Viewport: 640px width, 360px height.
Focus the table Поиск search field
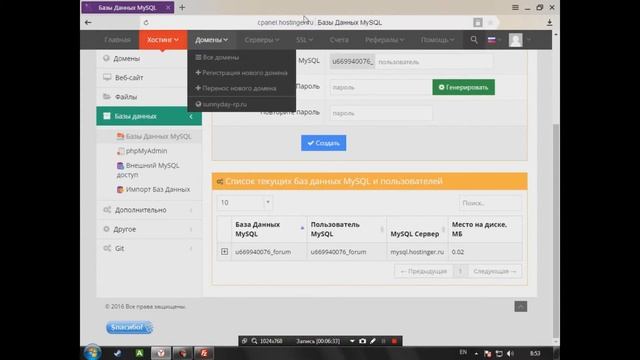pyautogui.click(x=490, y=203)
